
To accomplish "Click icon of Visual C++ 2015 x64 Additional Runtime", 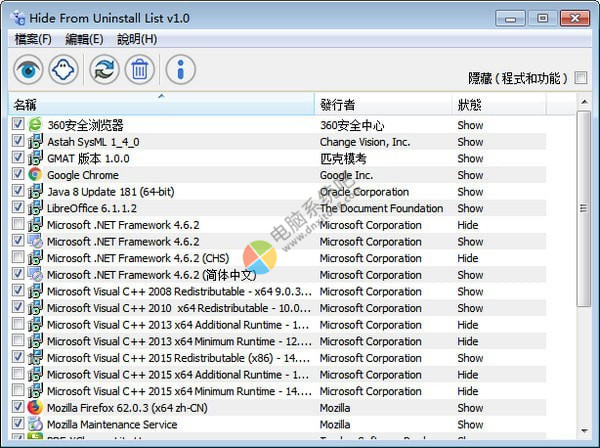I will (x=35, y=374).
